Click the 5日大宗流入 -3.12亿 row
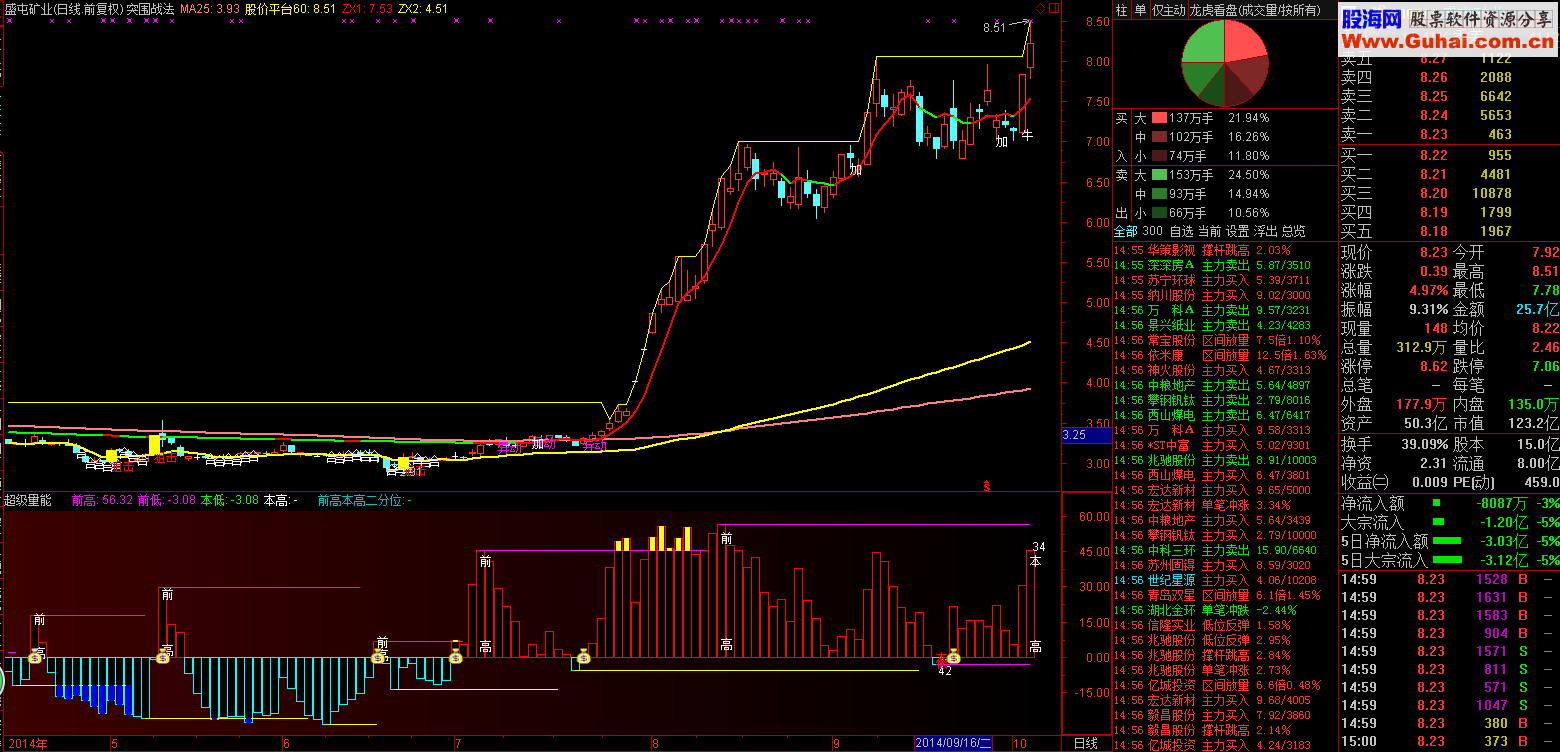The width and height of the screenshot is (1560, 752). point(1449,560)
